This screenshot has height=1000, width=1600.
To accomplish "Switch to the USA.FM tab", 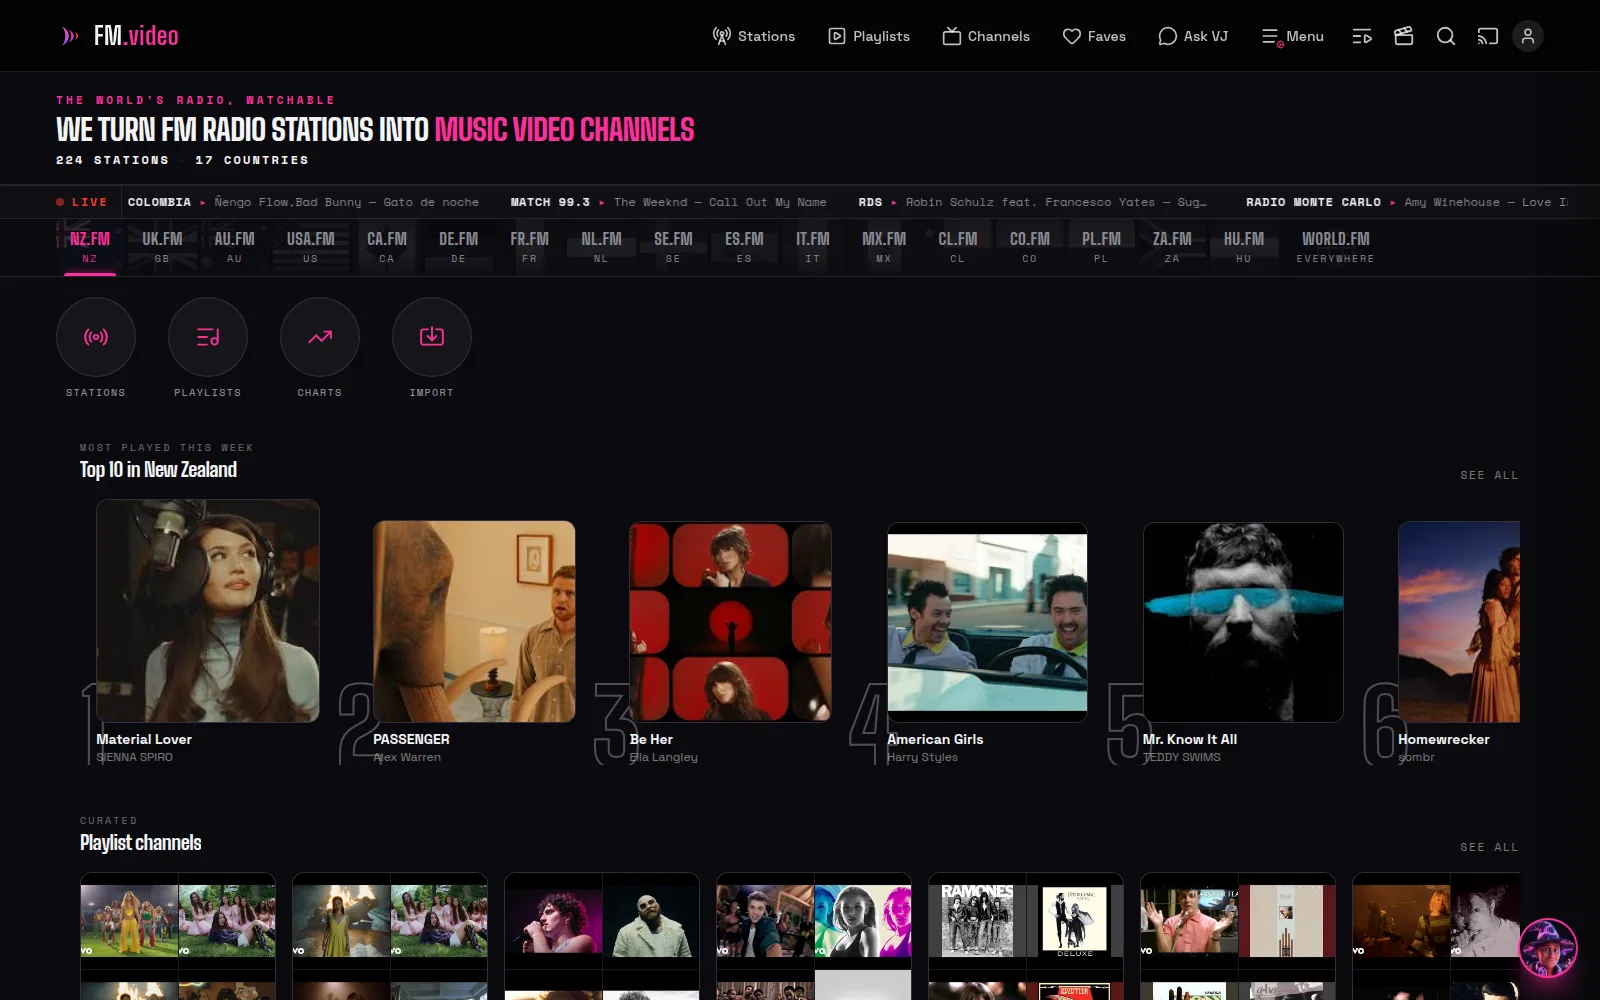I will (311, 247).
